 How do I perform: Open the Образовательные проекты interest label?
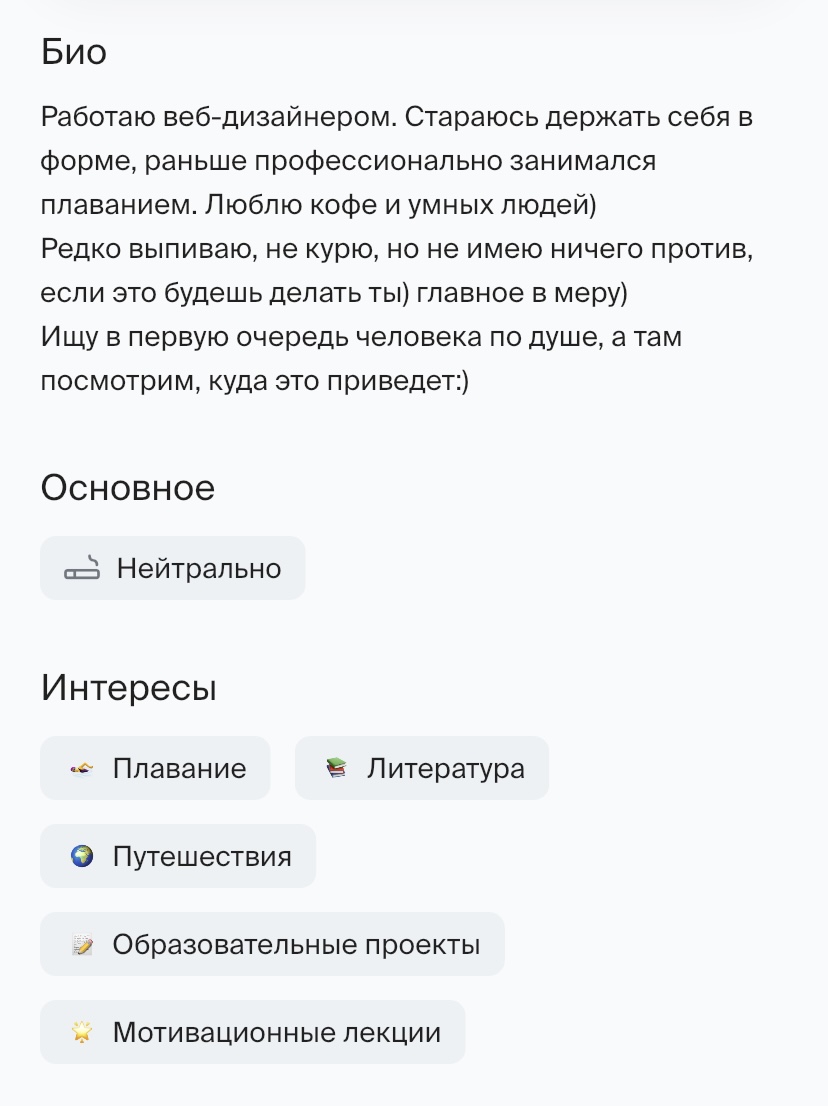point(296,944)
